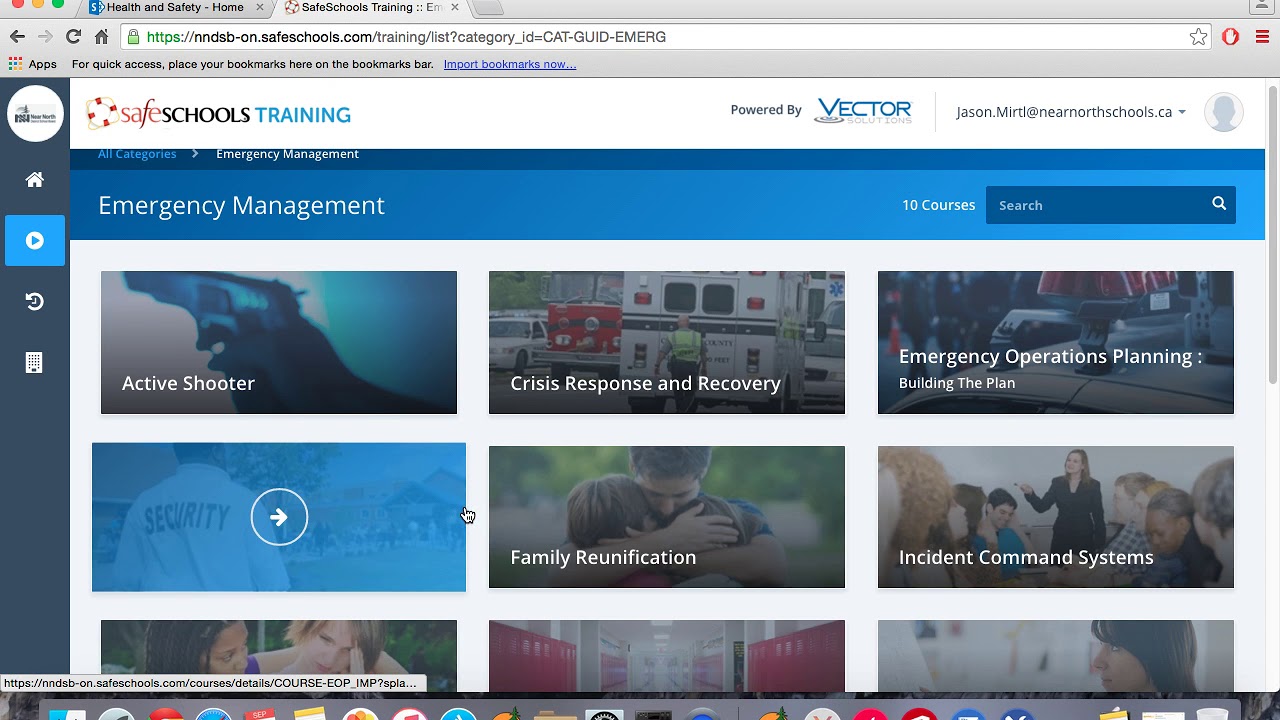Click the Import bookmarks now link
The width and height of the screenshot is (1280, 720).
510,64
